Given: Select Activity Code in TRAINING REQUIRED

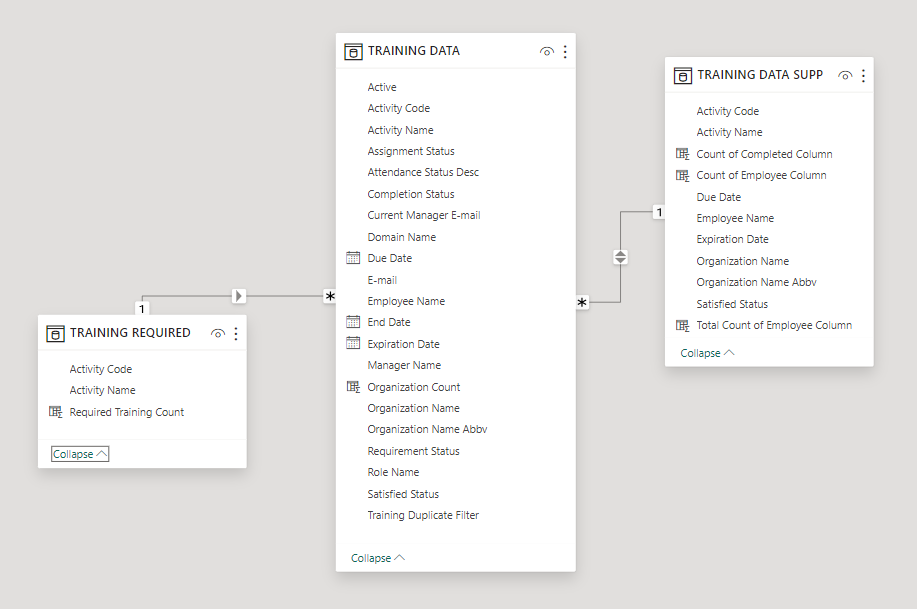Looking at the screenshot, I should pyautogui.click(x=101, y=369).
